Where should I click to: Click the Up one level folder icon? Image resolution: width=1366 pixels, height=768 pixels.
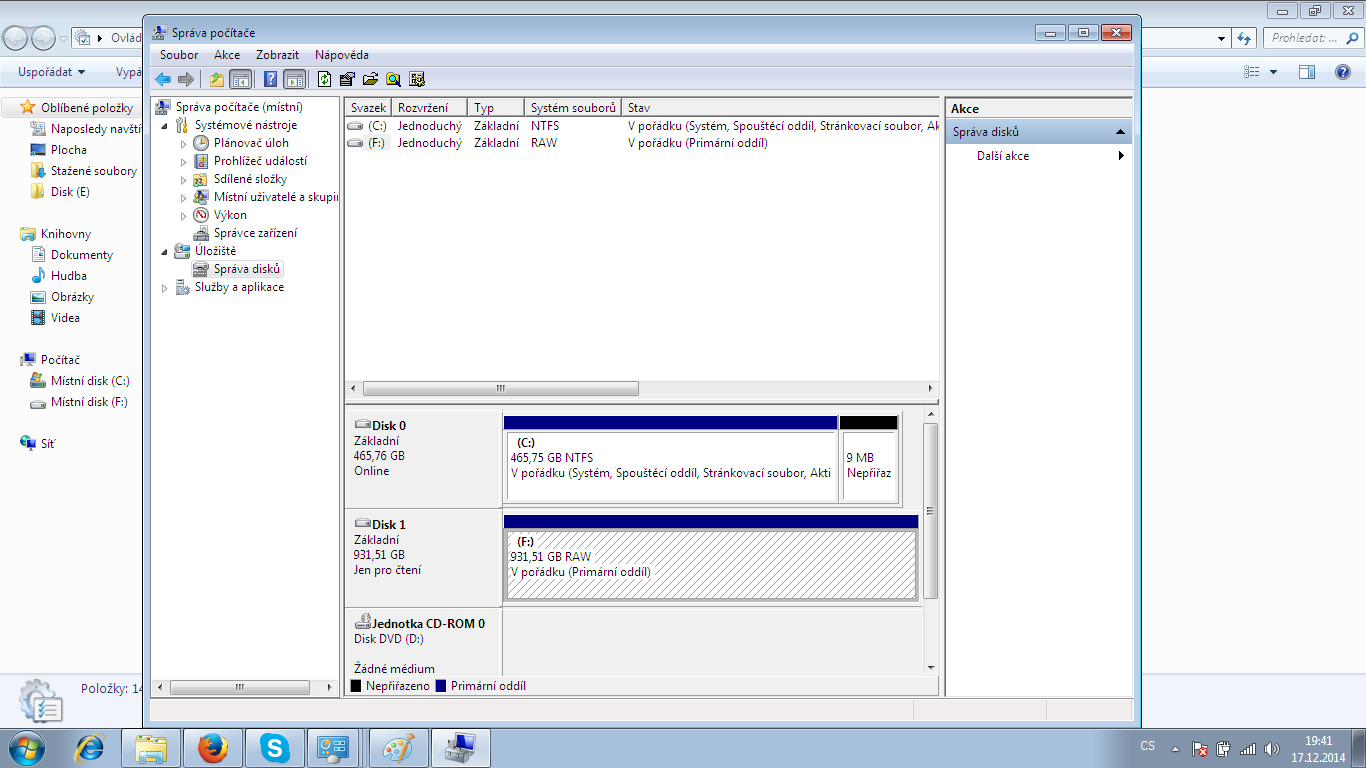[216, 80]
